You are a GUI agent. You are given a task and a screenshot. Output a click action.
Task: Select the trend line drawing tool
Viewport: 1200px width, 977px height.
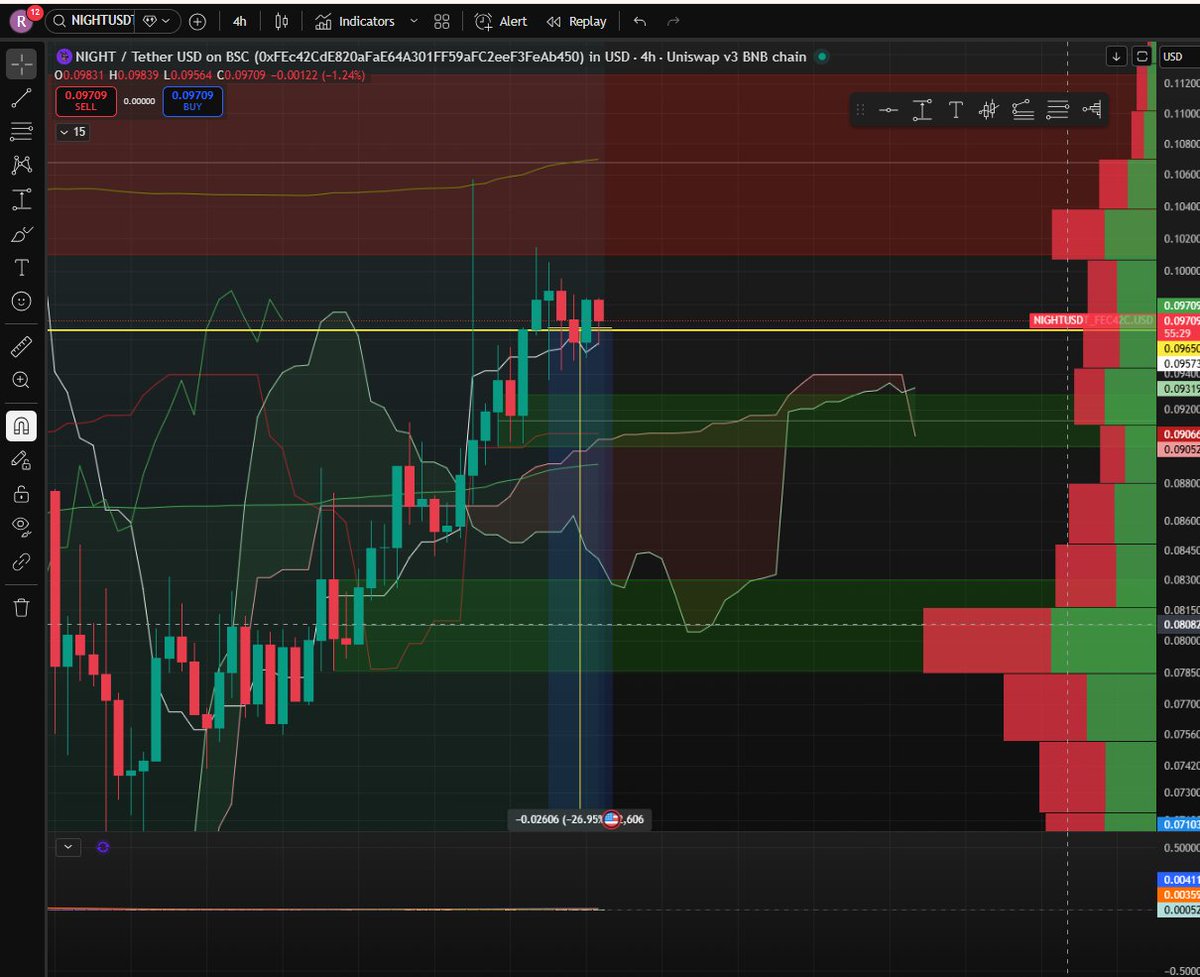pyautogui.click(x=21, y=97)
